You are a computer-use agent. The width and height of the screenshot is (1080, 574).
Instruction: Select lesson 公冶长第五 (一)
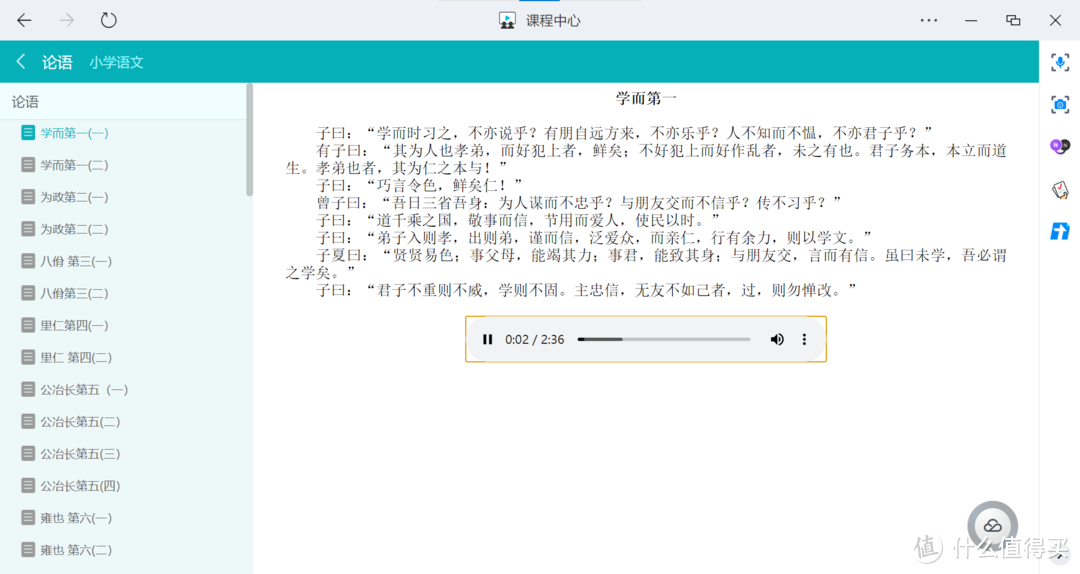click(84, 389)
